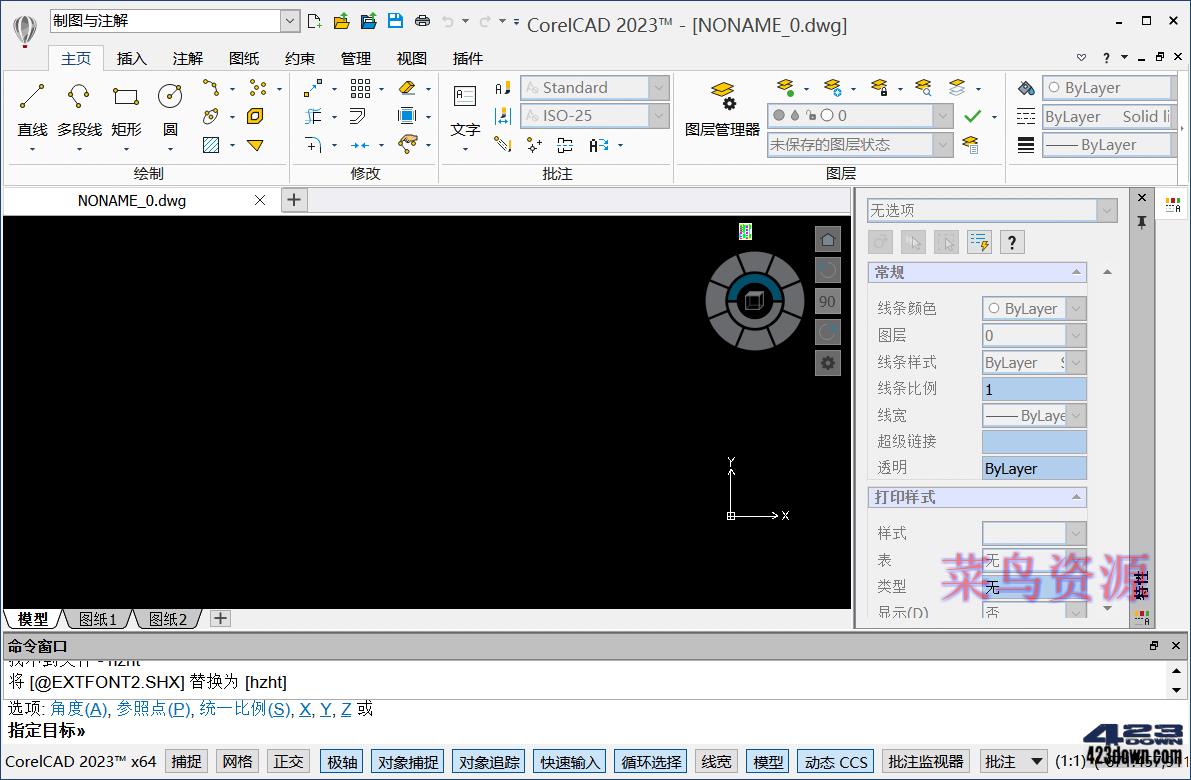Click the pattern array tool in 修改 panel
This screenshot has width=1191, height=780.
click(x=361, y=89)
